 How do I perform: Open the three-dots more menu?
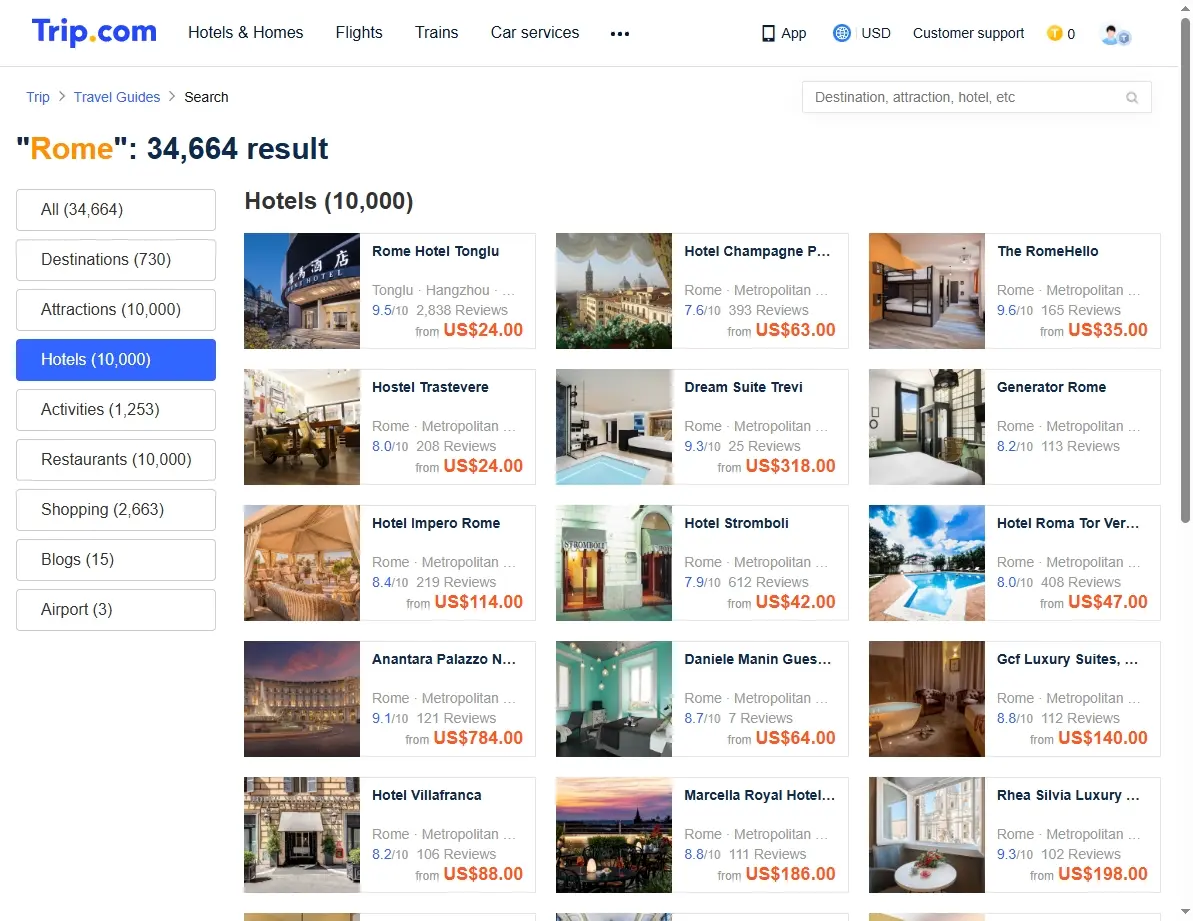[620, 33]
